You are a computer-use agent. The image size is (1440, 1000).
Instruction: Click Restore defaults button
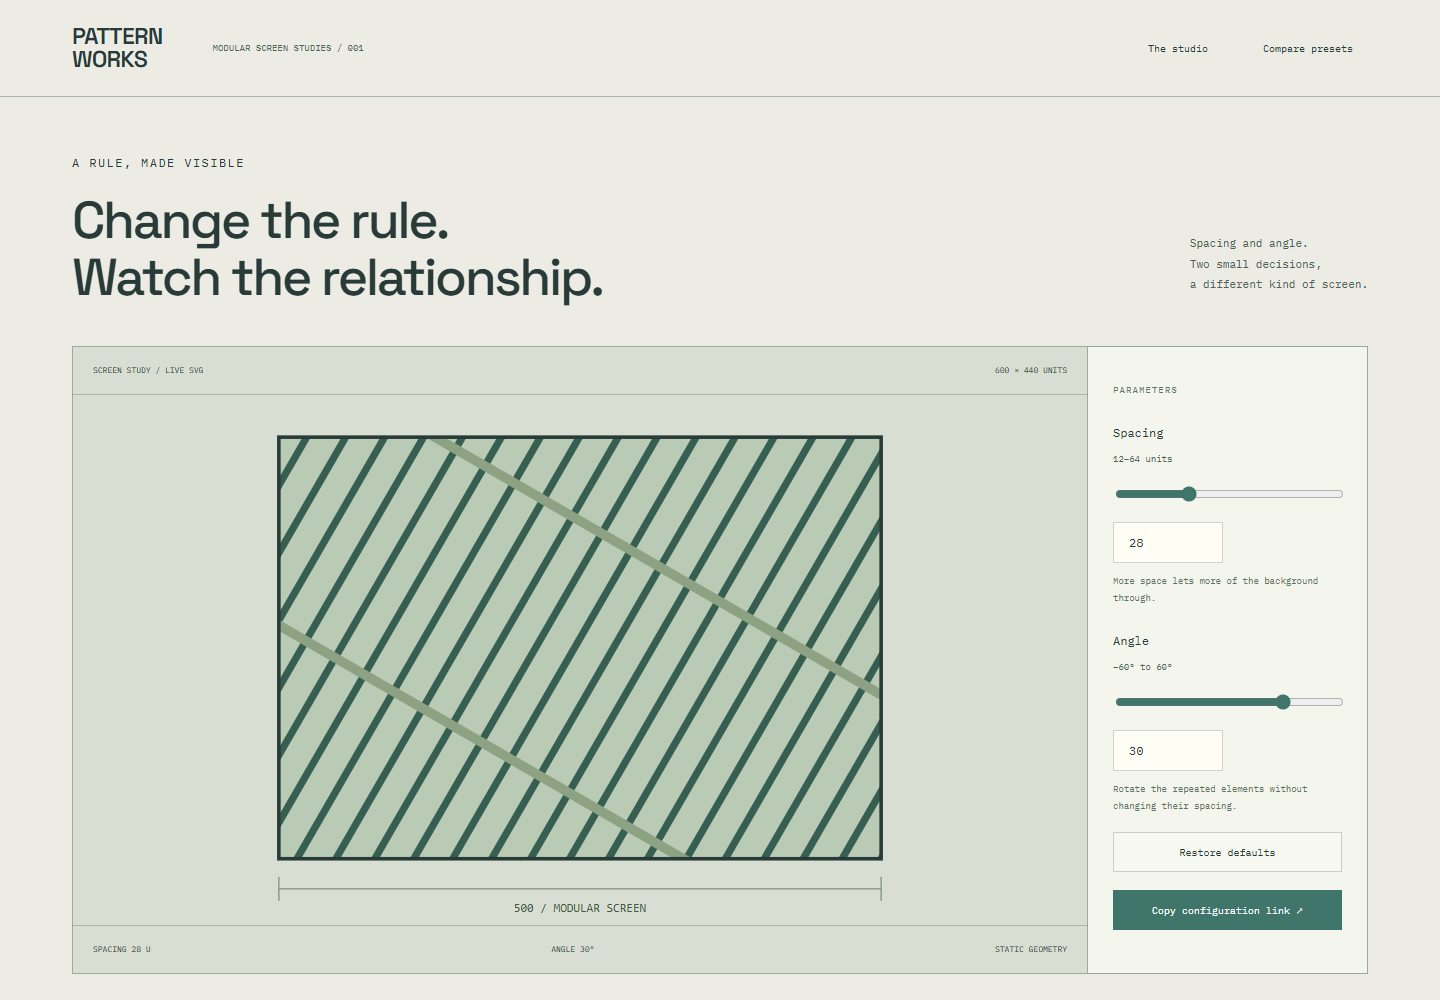[x=1227, y=852]
